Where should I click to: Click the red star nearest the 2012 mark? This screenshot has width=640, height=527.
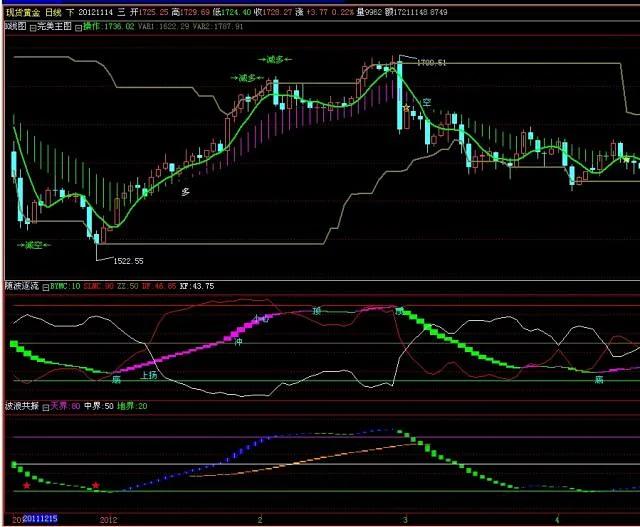(x=96, y=486)
